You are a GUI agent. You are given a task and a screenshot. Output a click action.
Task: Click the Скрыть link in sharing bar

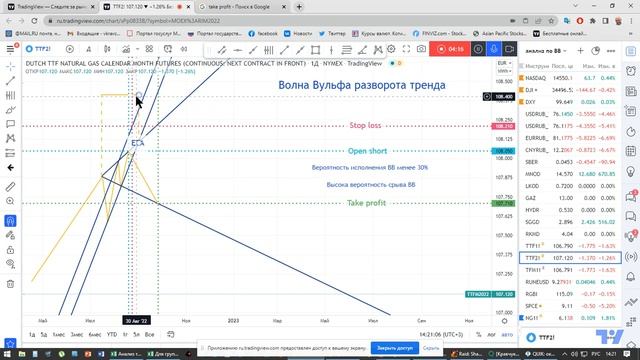(x=431, y=348)
